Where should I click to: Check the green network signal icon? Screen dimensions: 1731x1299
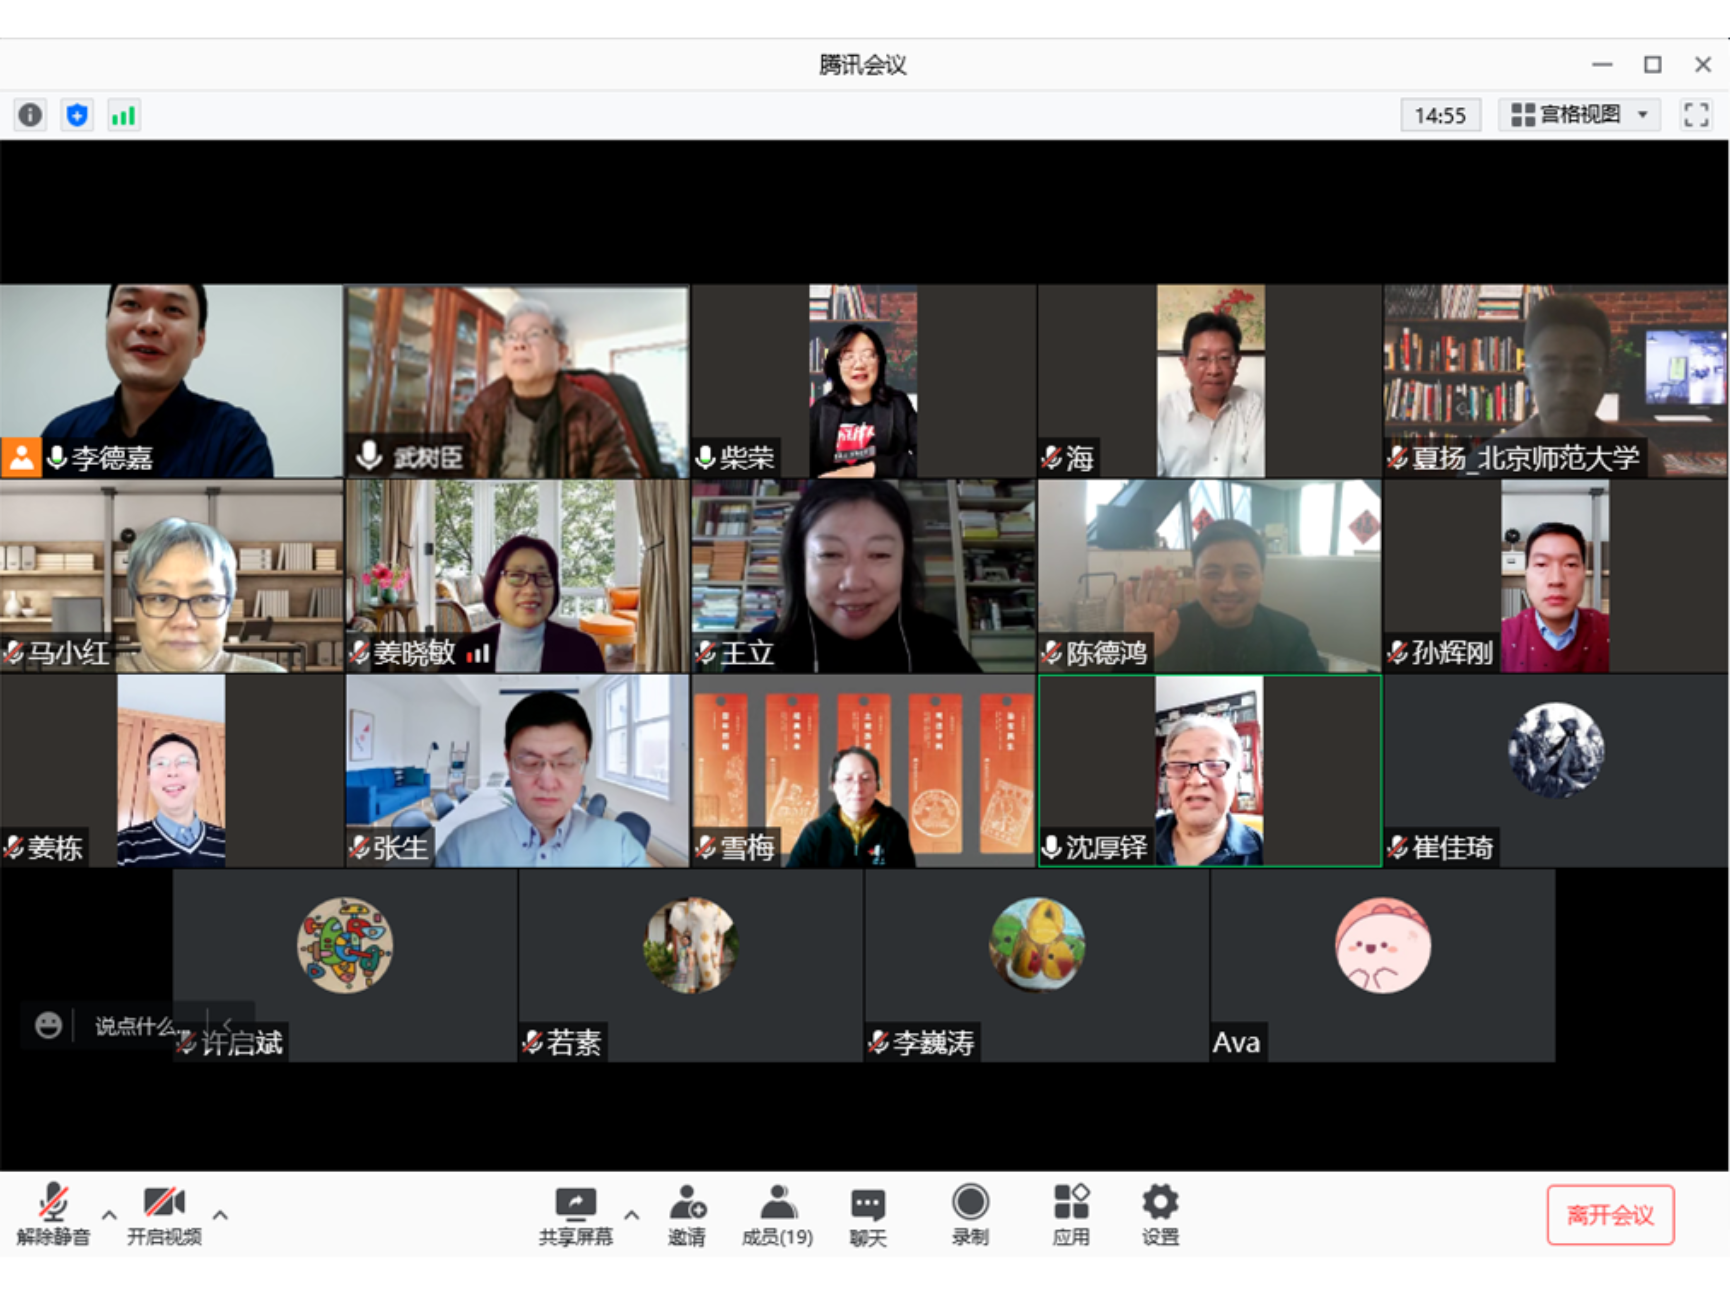tap(123, 116)
